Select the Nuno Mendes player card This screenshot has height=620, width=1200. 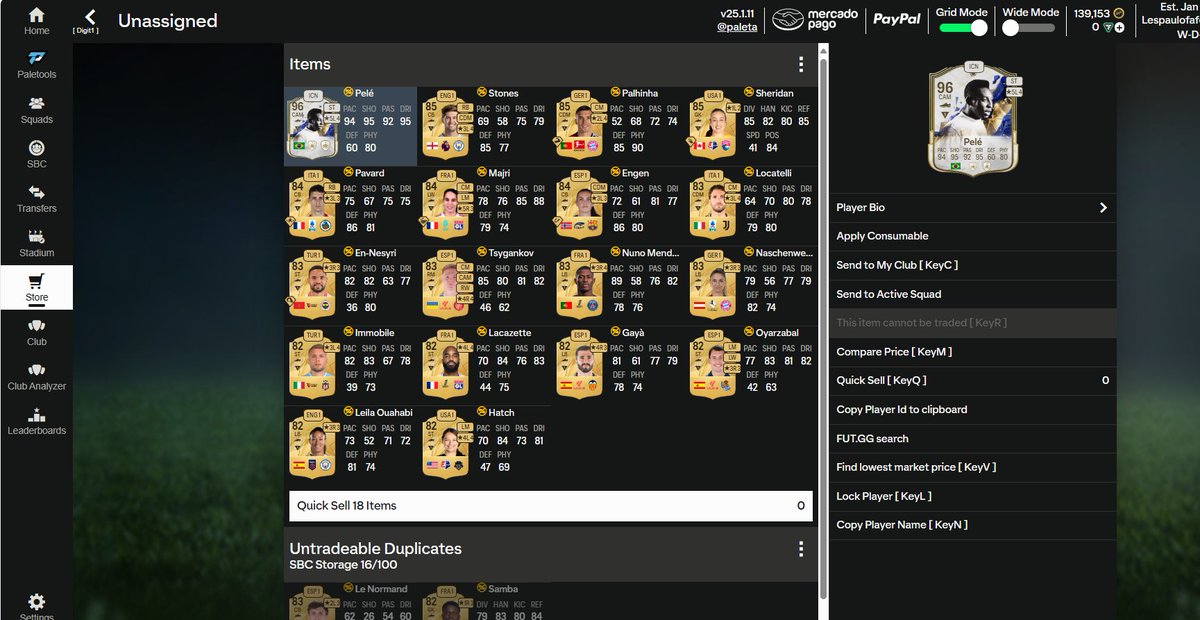pyautogui.click(x=618, y=286)
